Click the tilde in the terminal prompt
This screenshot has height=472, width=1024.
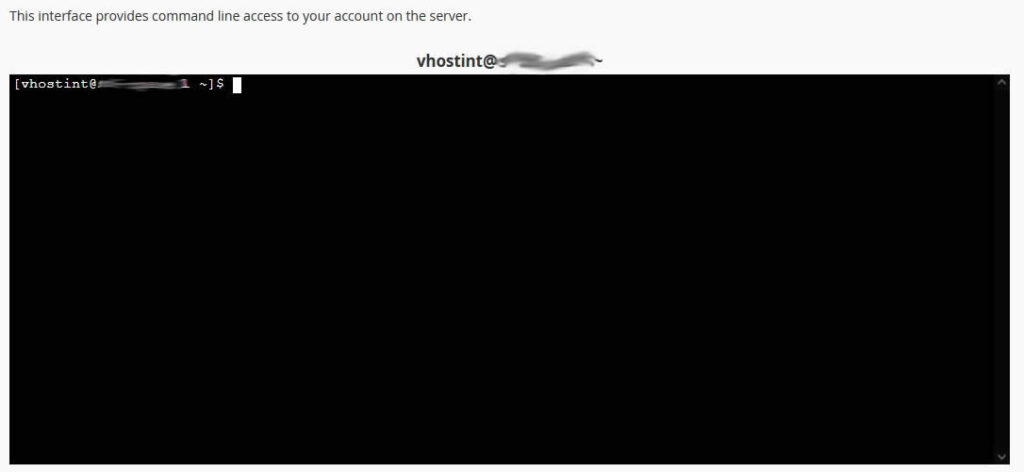click(203, 85)
